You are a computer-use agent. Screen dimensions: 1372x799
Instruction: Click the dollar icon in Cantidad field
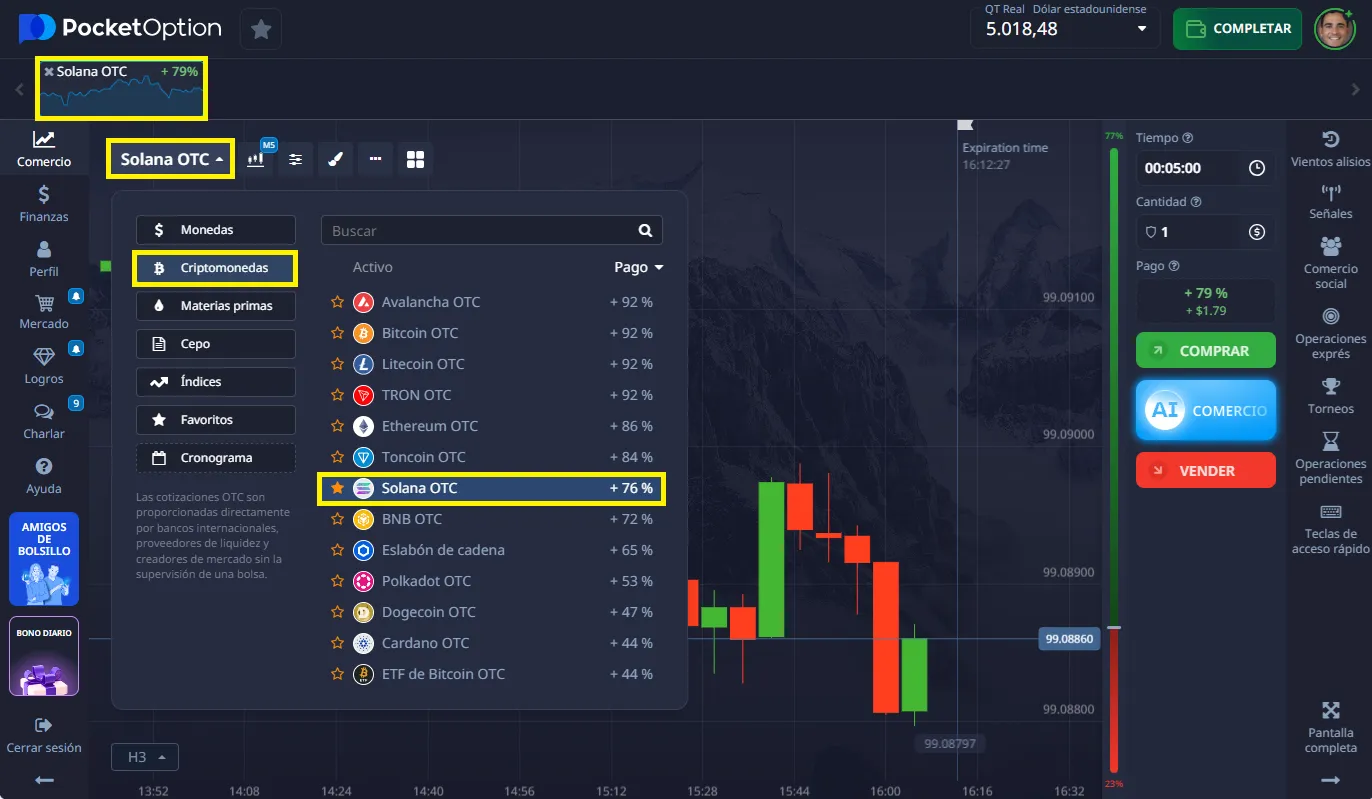pyautogui.click(x=1257, y=232)
